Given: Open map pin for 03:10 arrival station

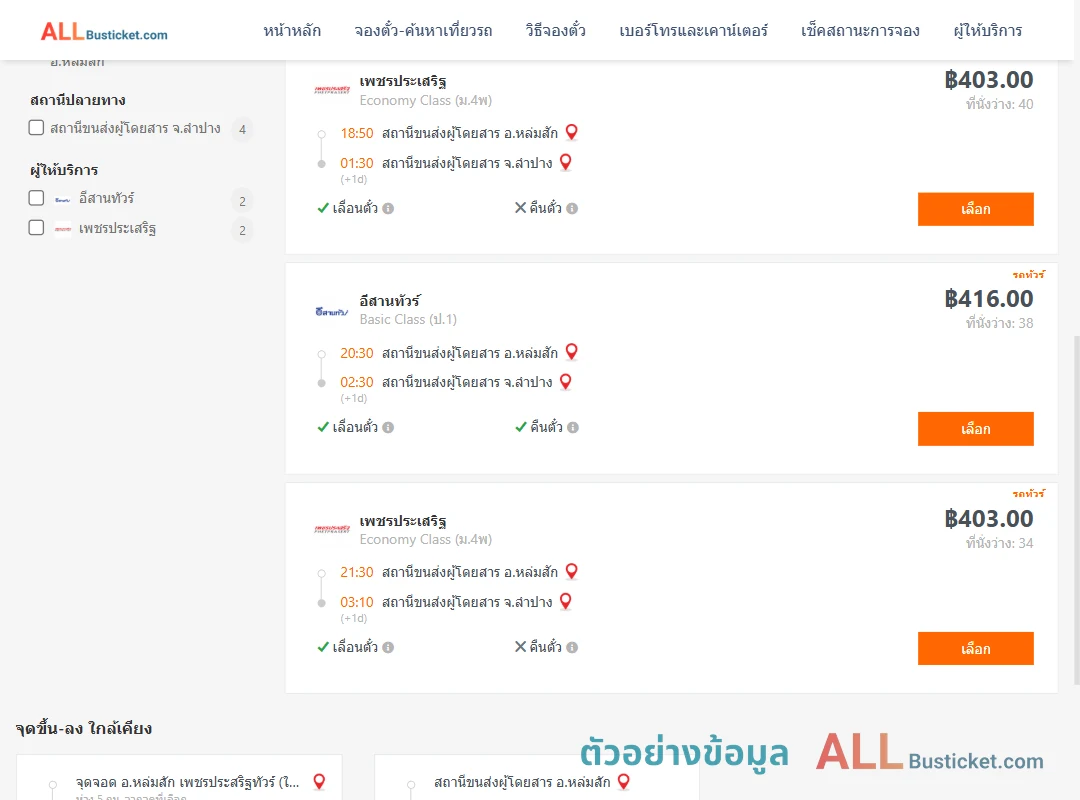Looking at the screenshot, I should click(565, 601).
